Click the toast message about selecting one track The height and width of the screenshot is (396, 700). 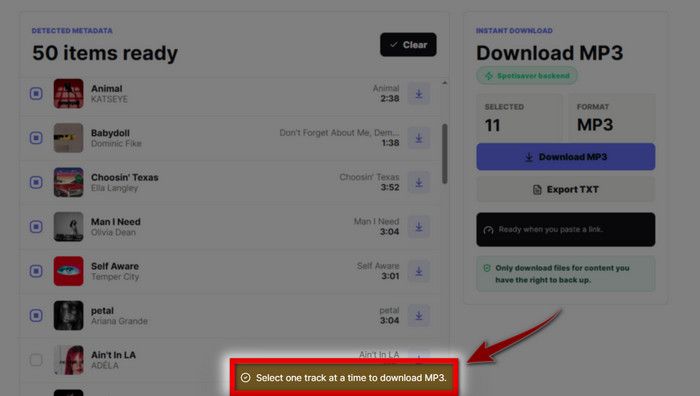pyautogui.click(x=344, y=378)
